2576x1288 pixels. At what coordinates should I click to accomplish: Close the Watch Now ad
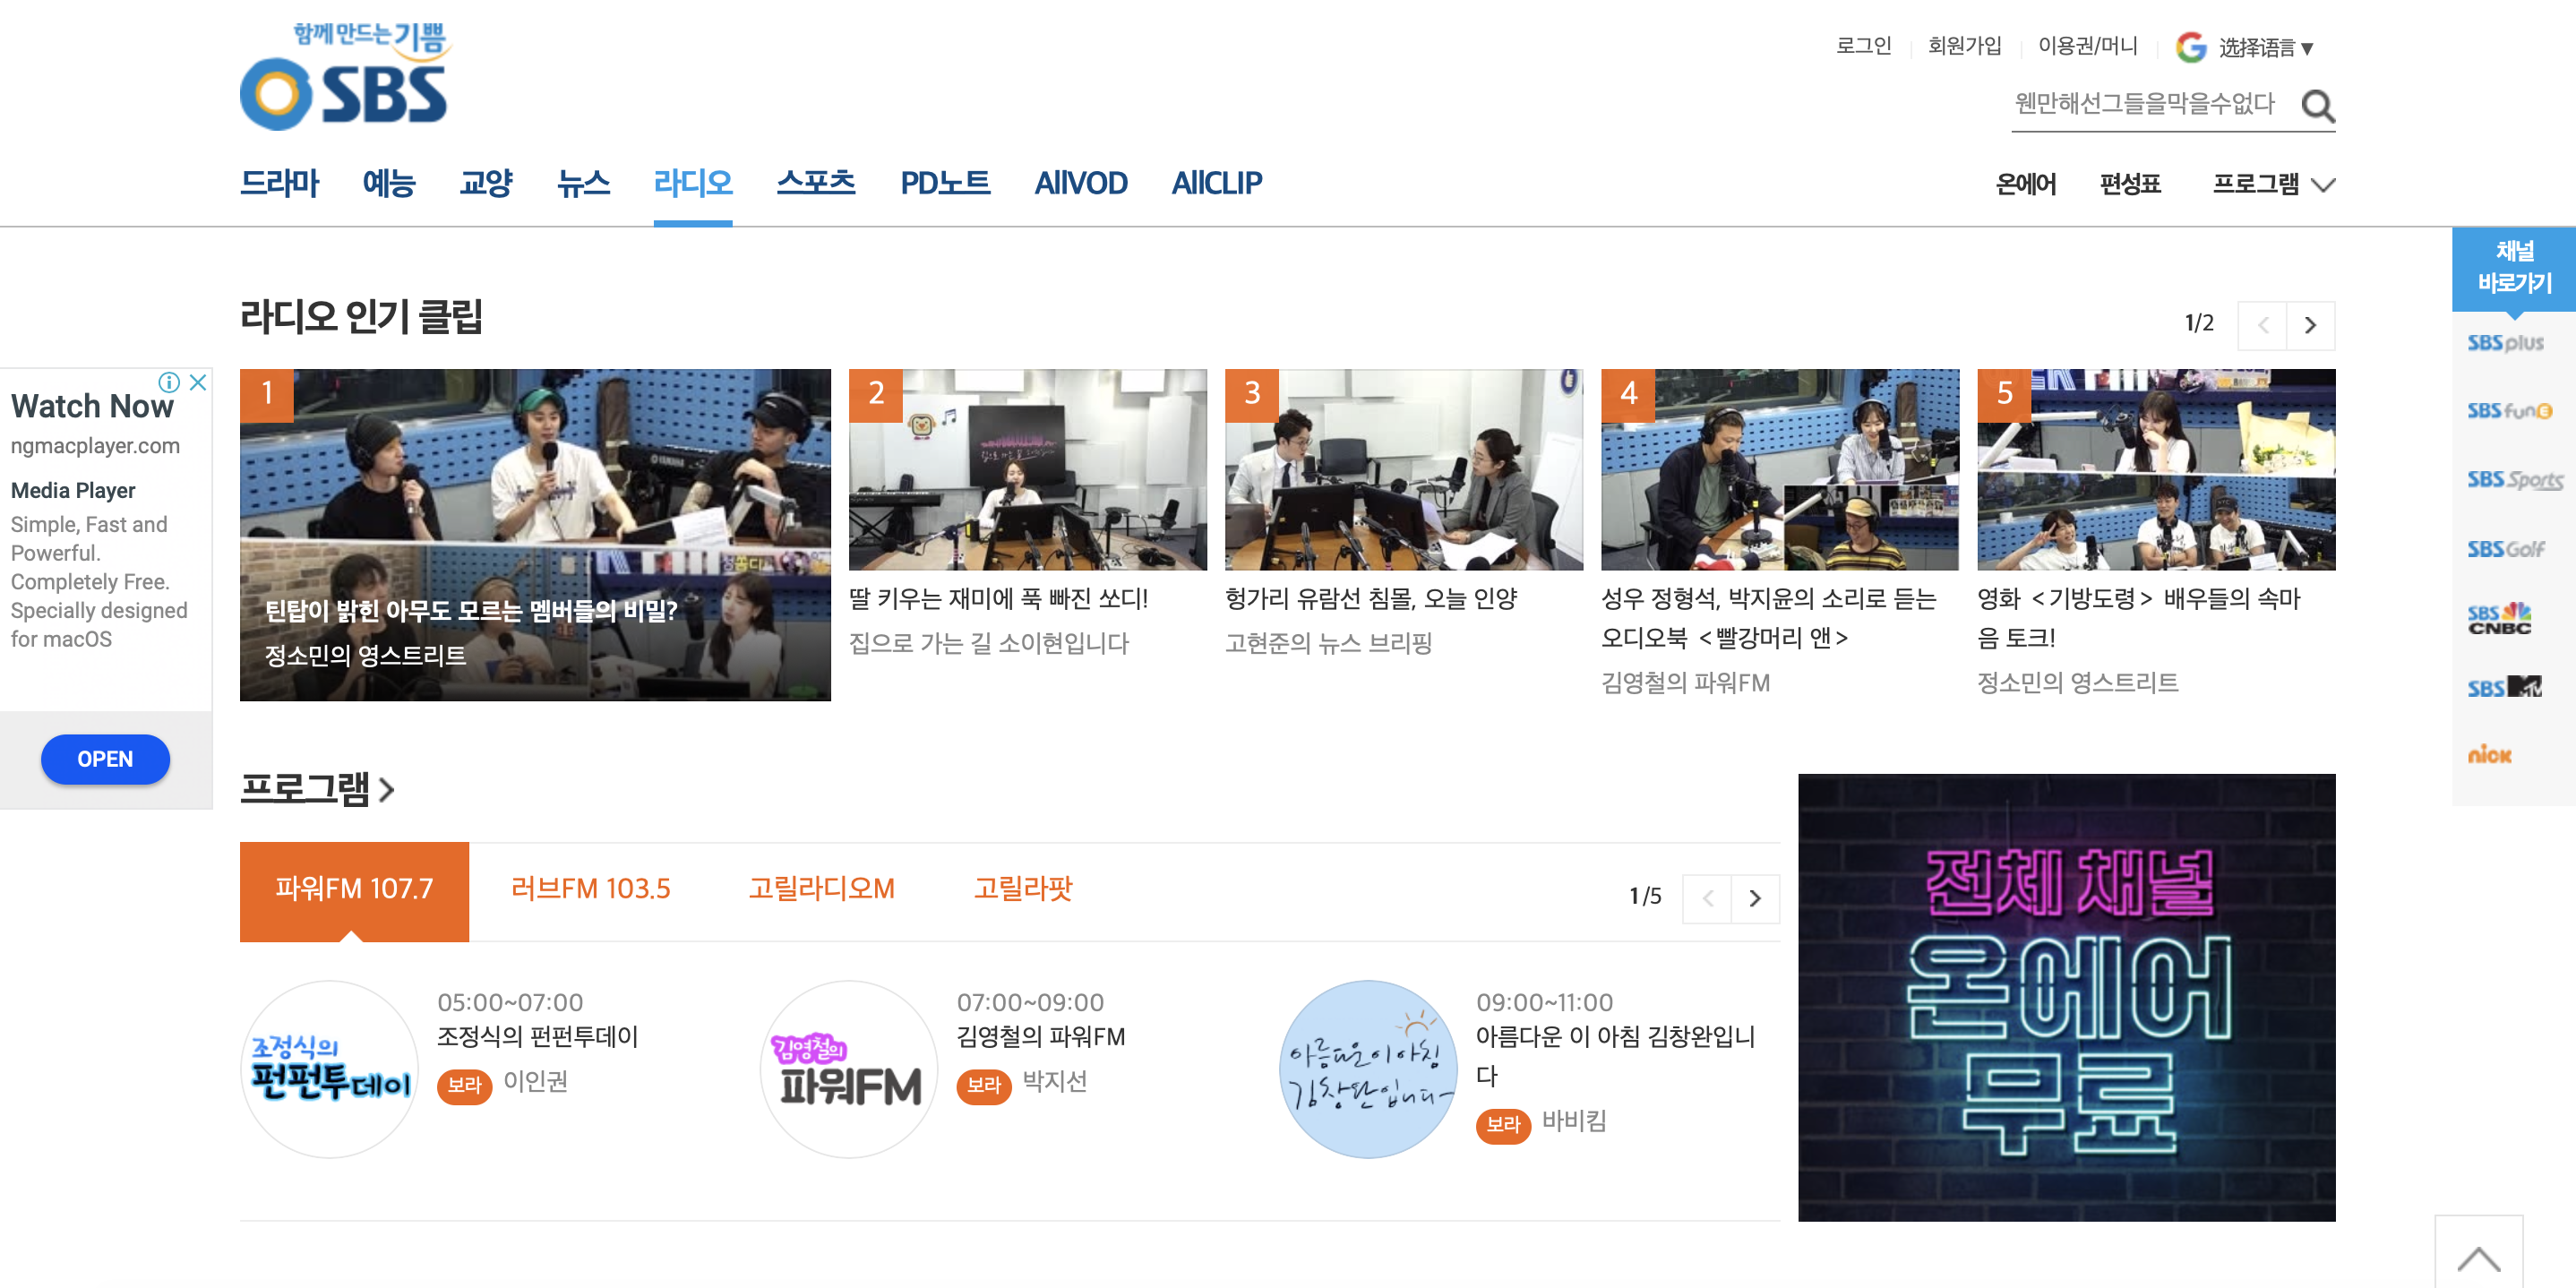pos(198,382)
